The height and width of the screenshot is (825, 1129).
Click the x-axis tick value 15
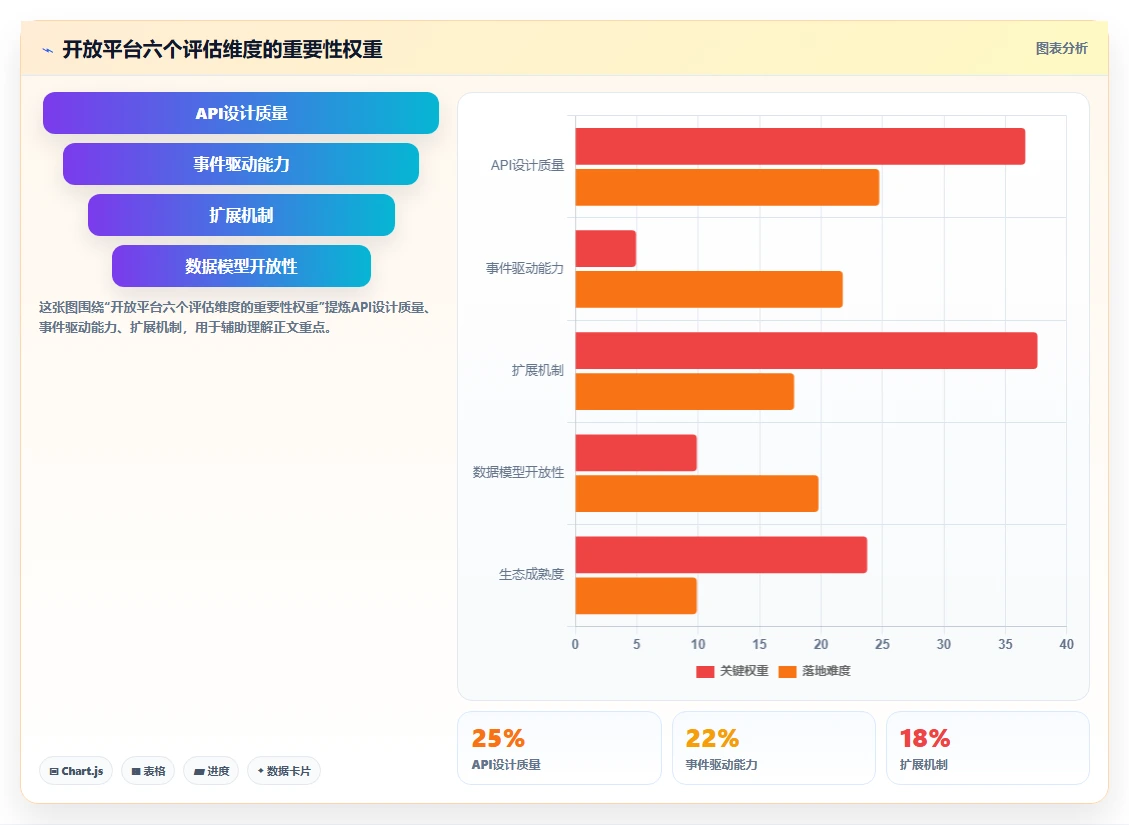click(760, 644)
